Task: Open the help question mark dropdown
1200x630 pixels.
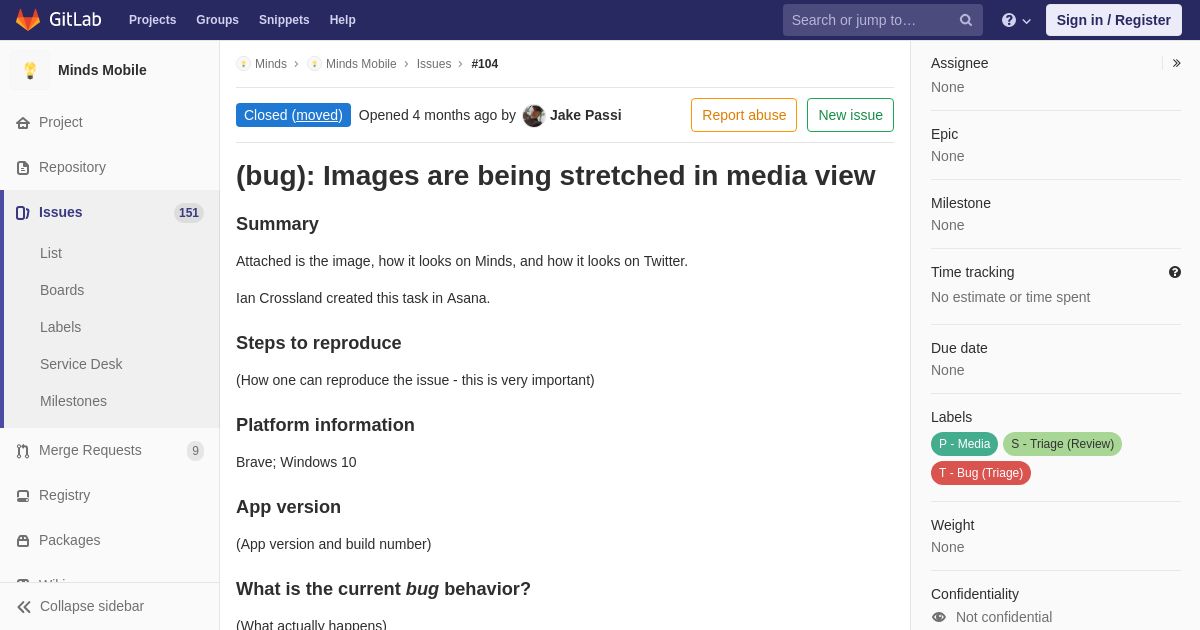Action: 1016,20
